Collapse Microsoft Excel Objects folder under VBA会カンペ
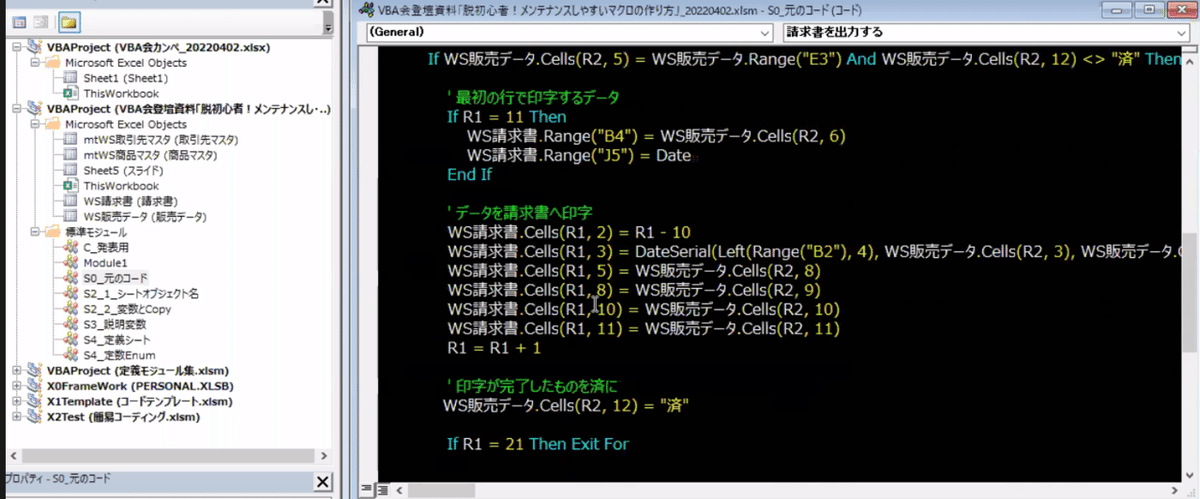This screenshot has width=1200, height=499. point(34,62)
